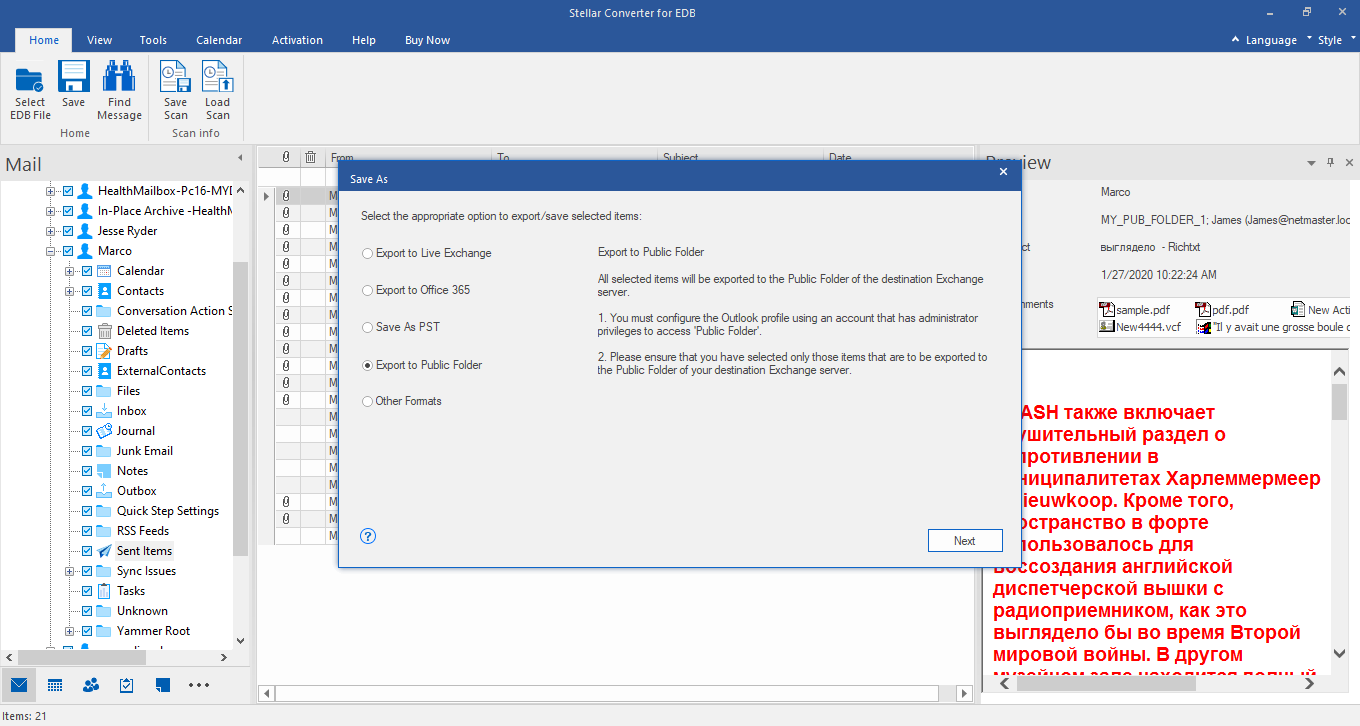Screen dimensions: 1360x726
Task: Uncheck the Drafts folder checkbox
Action: click(x=86, y=350)
